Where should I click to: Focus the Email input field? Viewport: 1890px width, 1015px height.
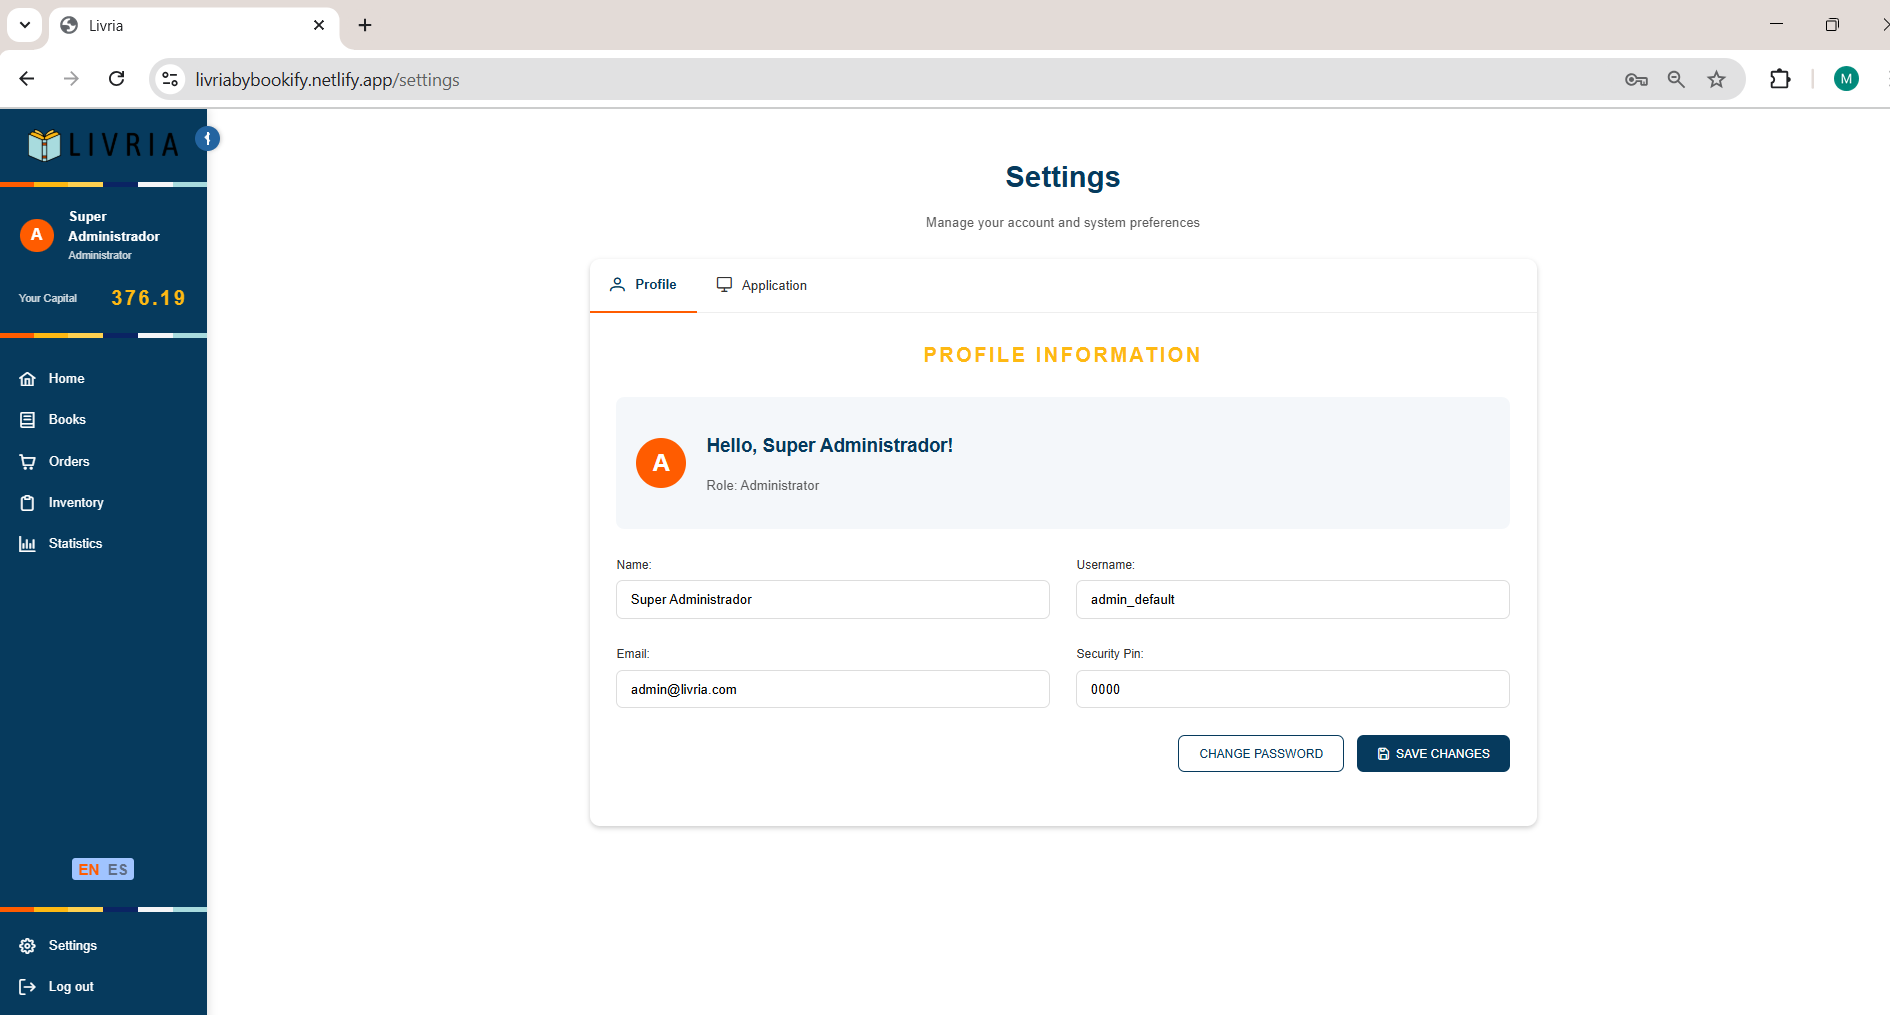833,689
